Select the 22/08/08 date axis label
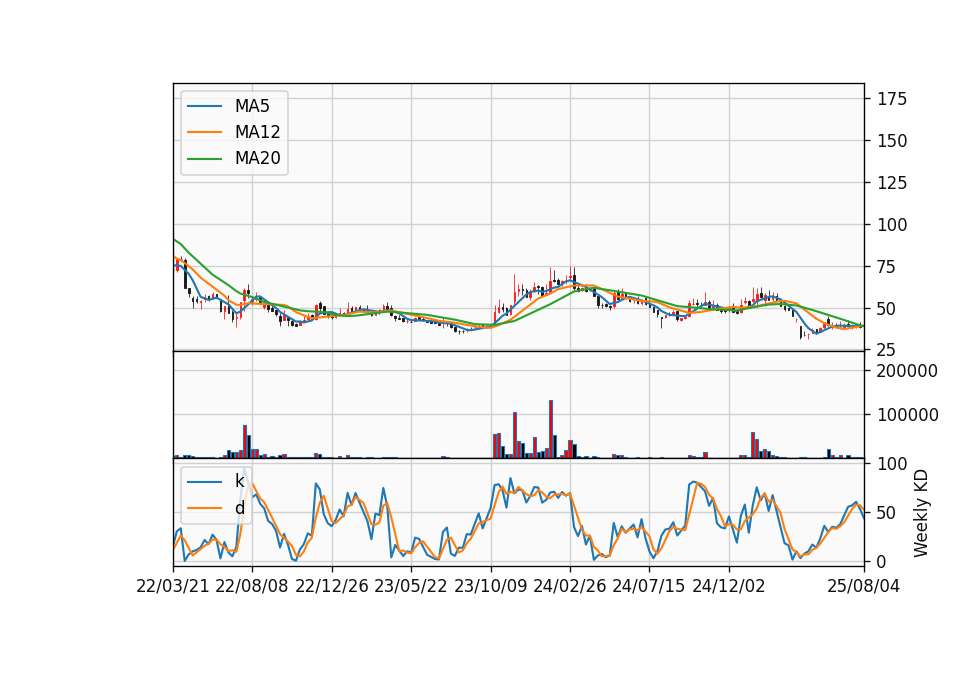 [252, 586]
